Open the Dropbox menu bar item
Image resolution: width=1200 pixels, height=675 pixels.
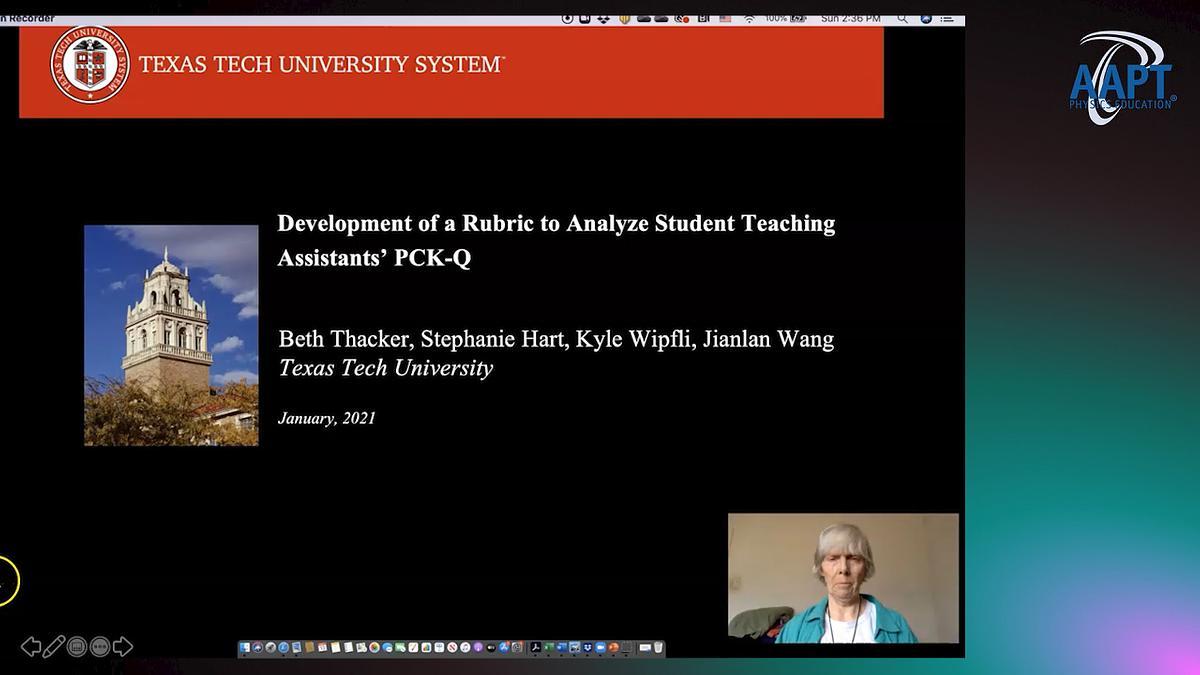click(x=604, y=18)
